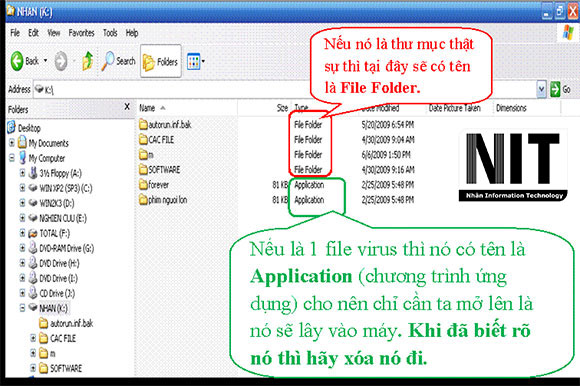Expand the NGHIEN CUU (E:) node
This screenshot has width=580, height=386.
(22, 218)
